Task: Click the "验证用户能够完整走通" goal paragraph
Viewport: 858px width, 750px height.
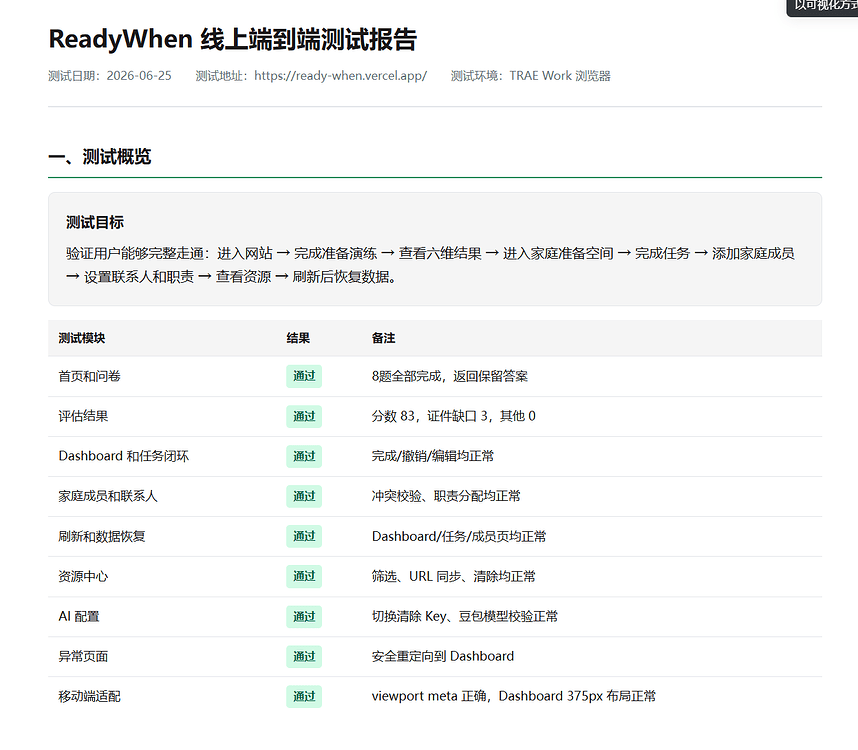Action: [x=430, y=265]
